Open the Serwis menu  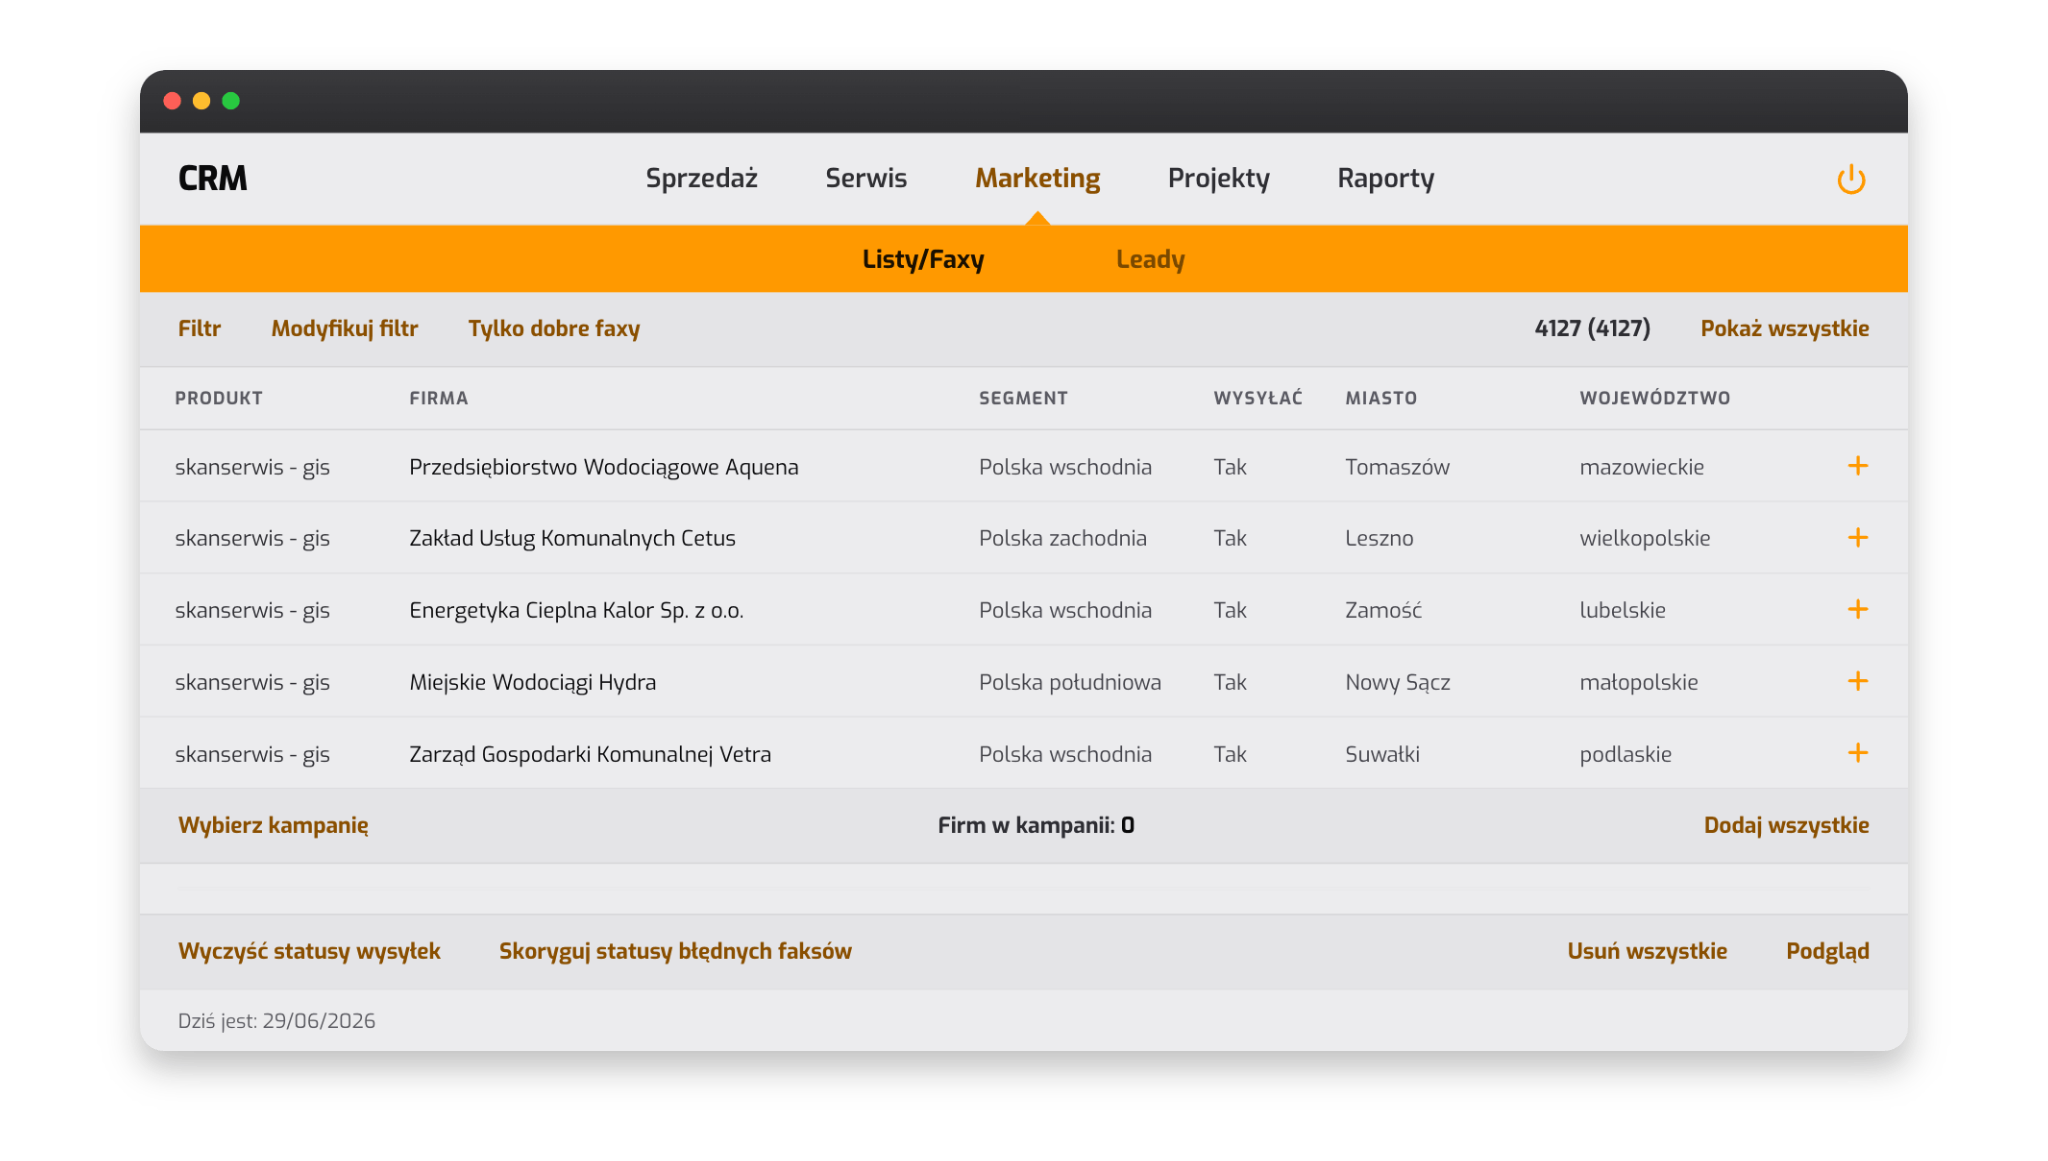click(866, 178)
